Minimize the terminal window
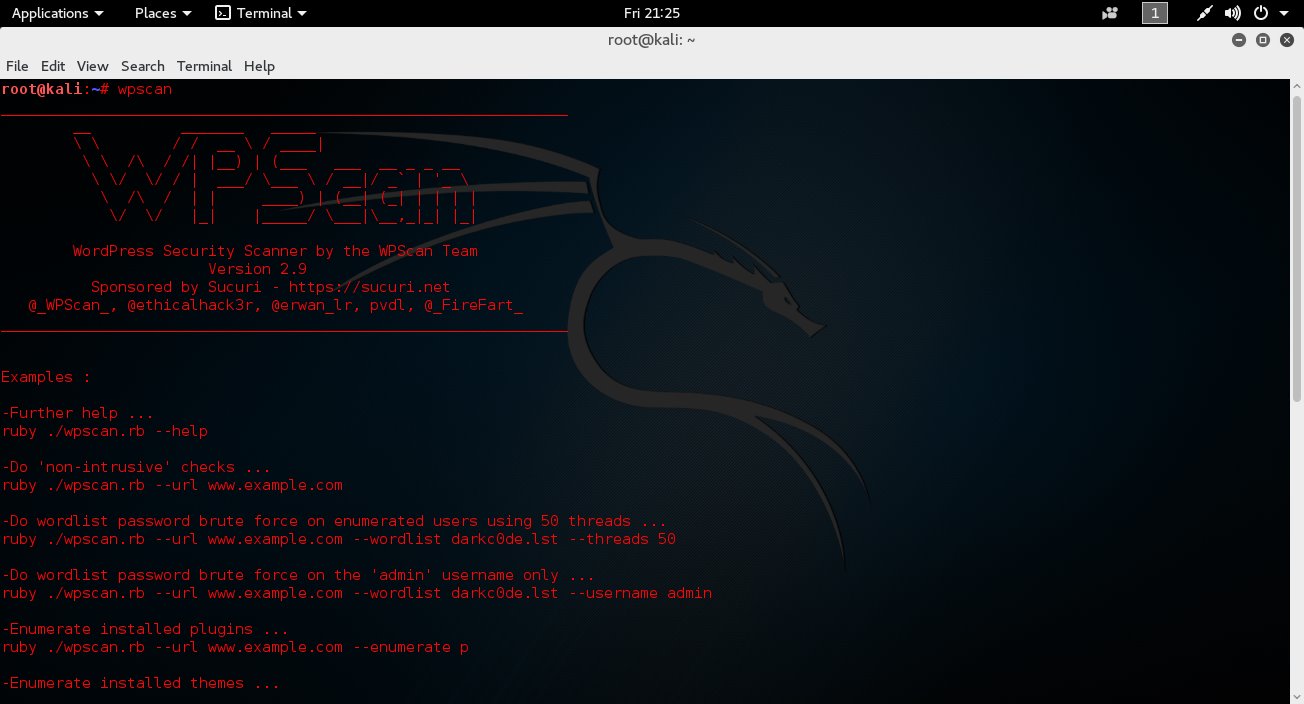Image resolution: width=1304 pixels, height=704 pixels. pyautogui.click(x=1240, y=40)
